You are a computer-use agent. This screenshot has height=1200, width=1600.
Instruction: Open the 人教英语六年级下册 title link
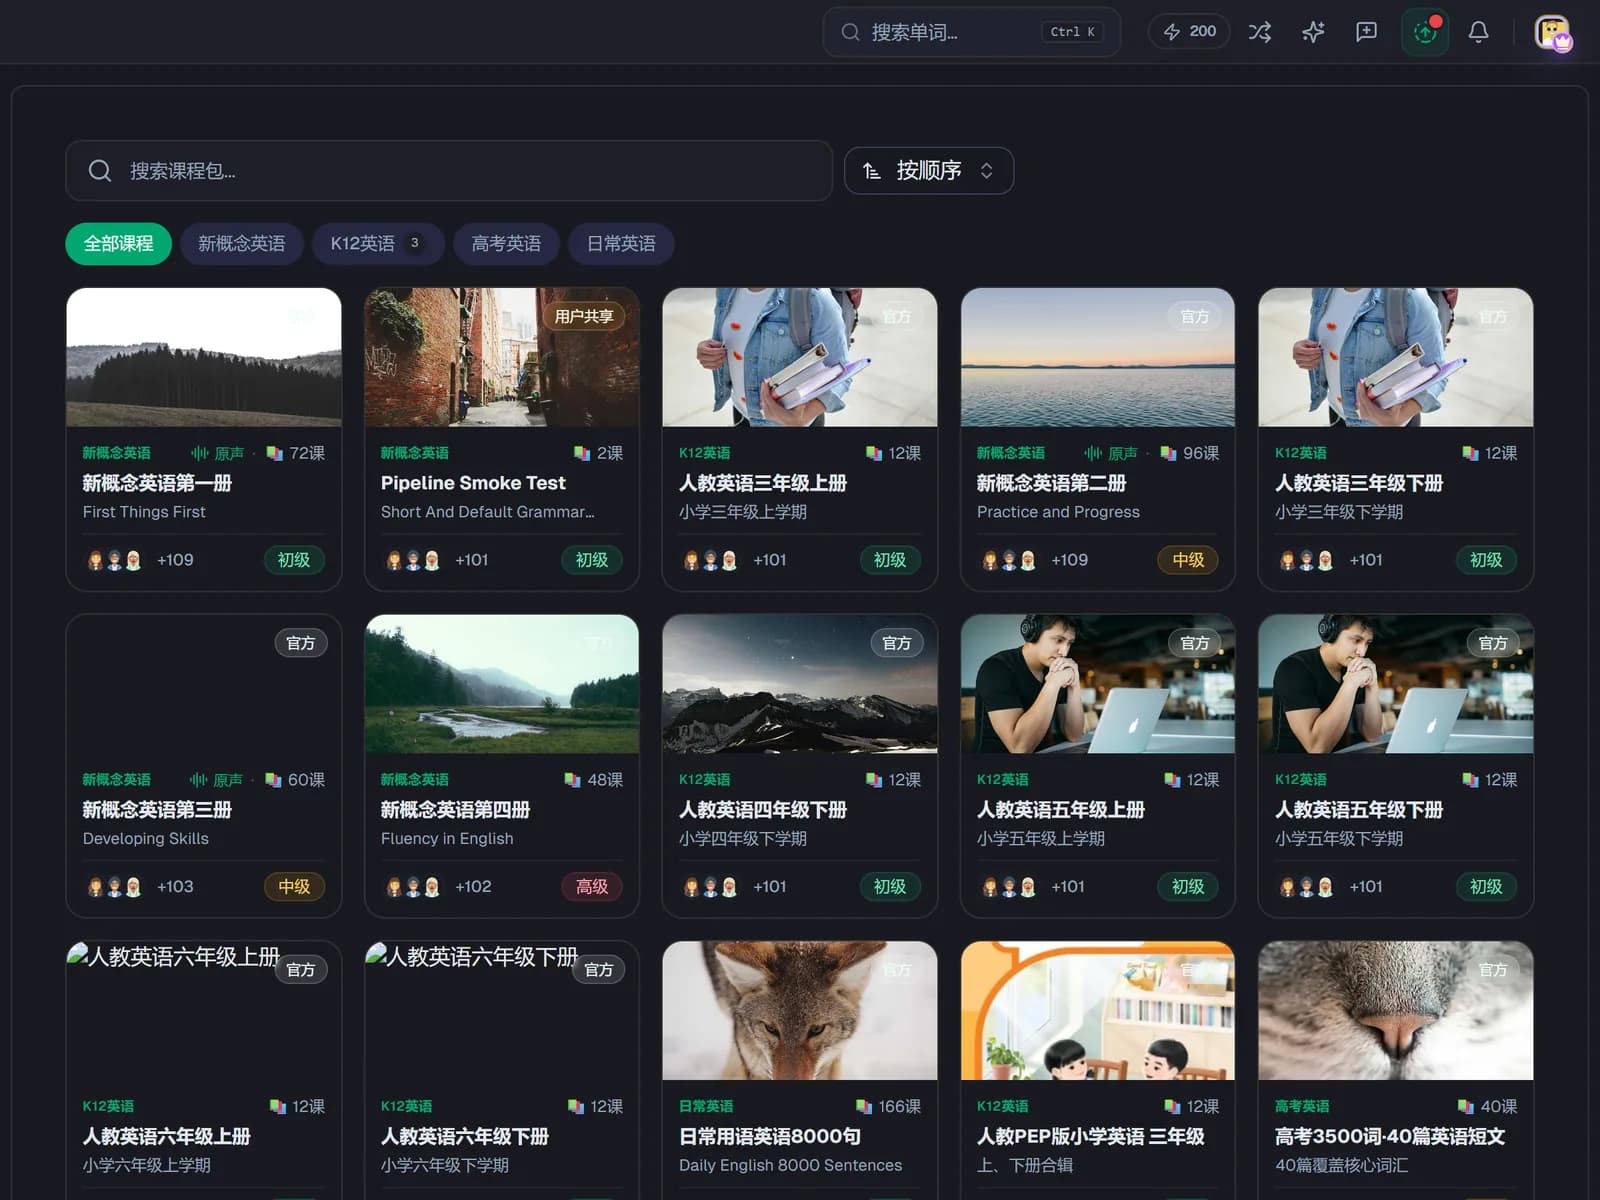[464, 1137]
